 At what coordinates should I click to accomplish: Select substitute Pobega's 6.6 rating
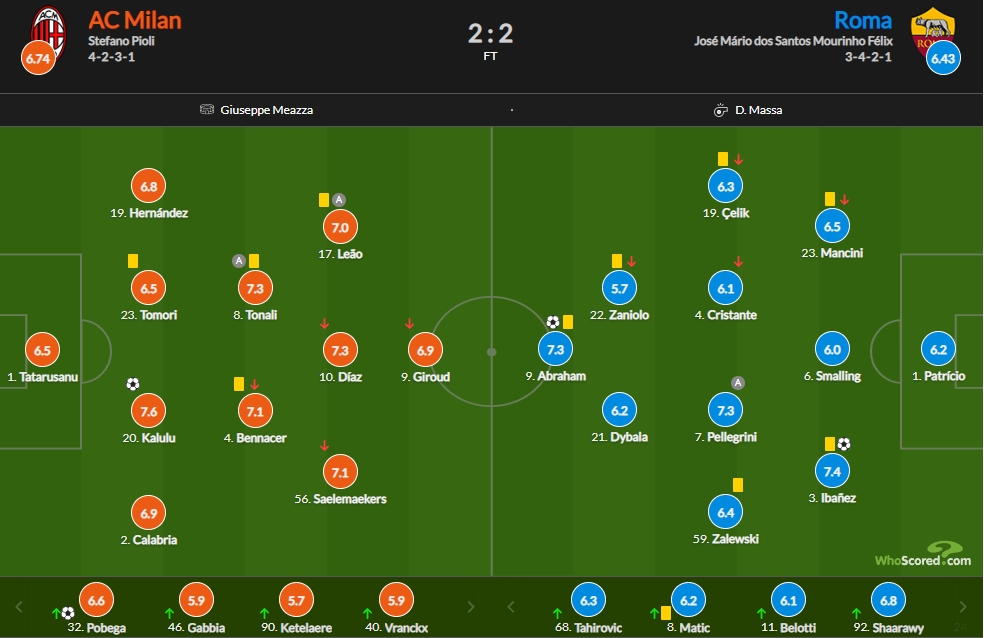coord(96,600)
